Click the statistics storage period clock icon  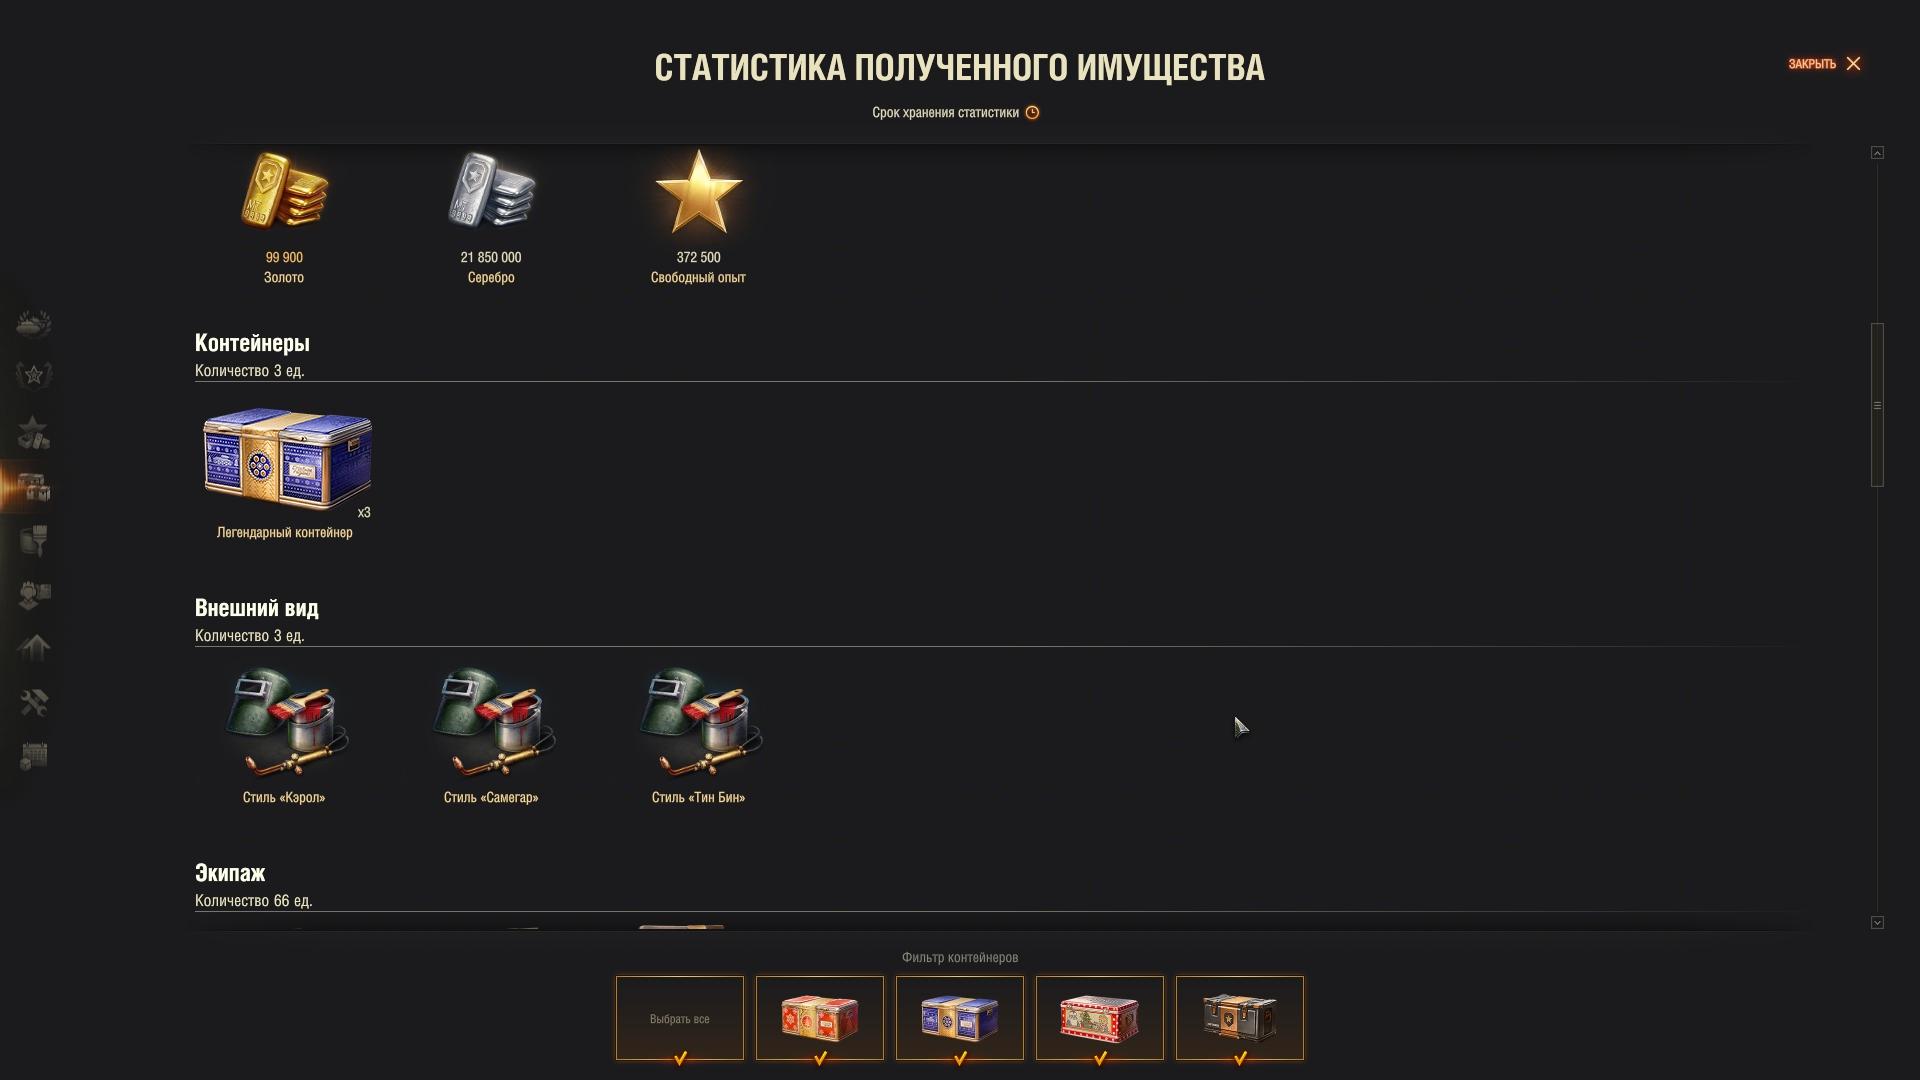1032,113
